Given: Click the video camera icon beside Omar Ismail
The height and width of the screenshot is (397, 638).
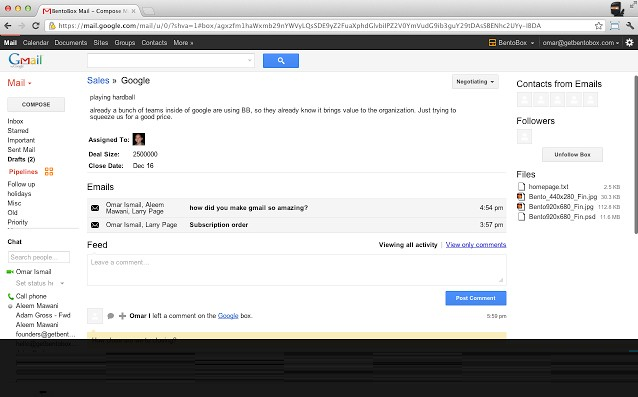Looking at the screenshot, I should point(10,272).
